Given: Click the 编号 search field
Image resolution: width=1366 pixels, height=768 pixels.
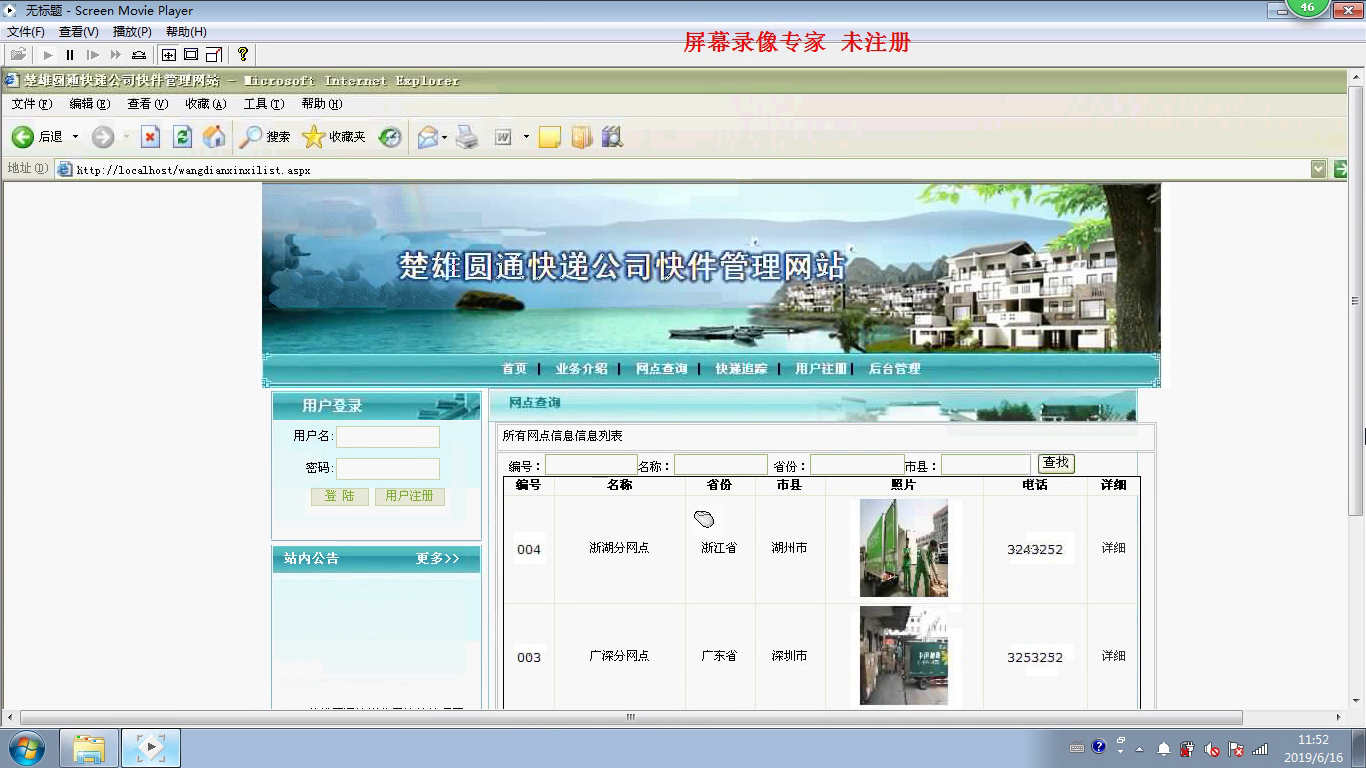Looking at the screenshot, I should pos(591,465).
